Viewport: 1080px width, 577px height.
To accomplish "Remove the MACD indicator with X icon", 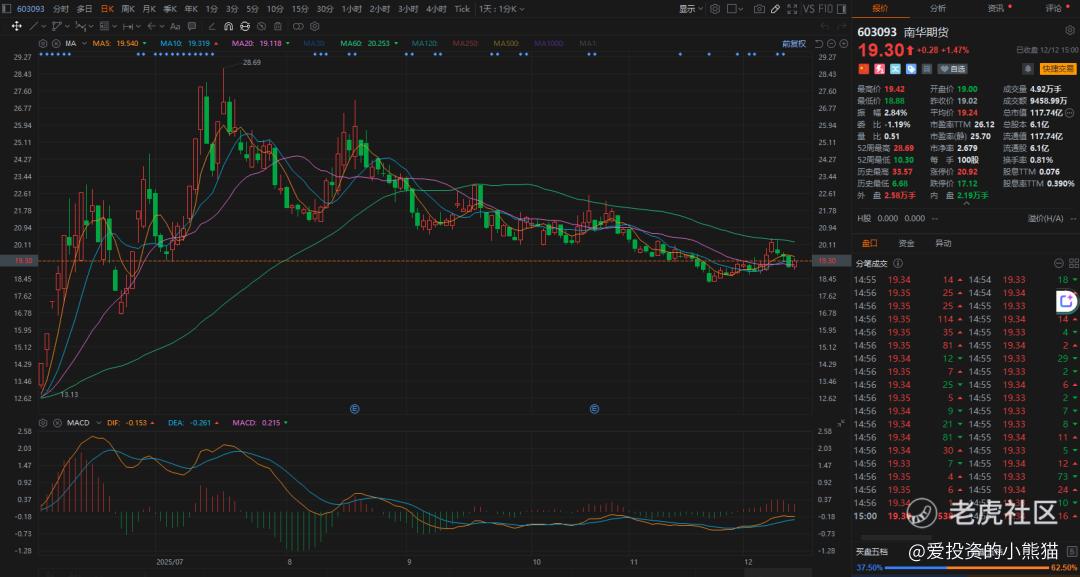I will click(x=56, y=423).
